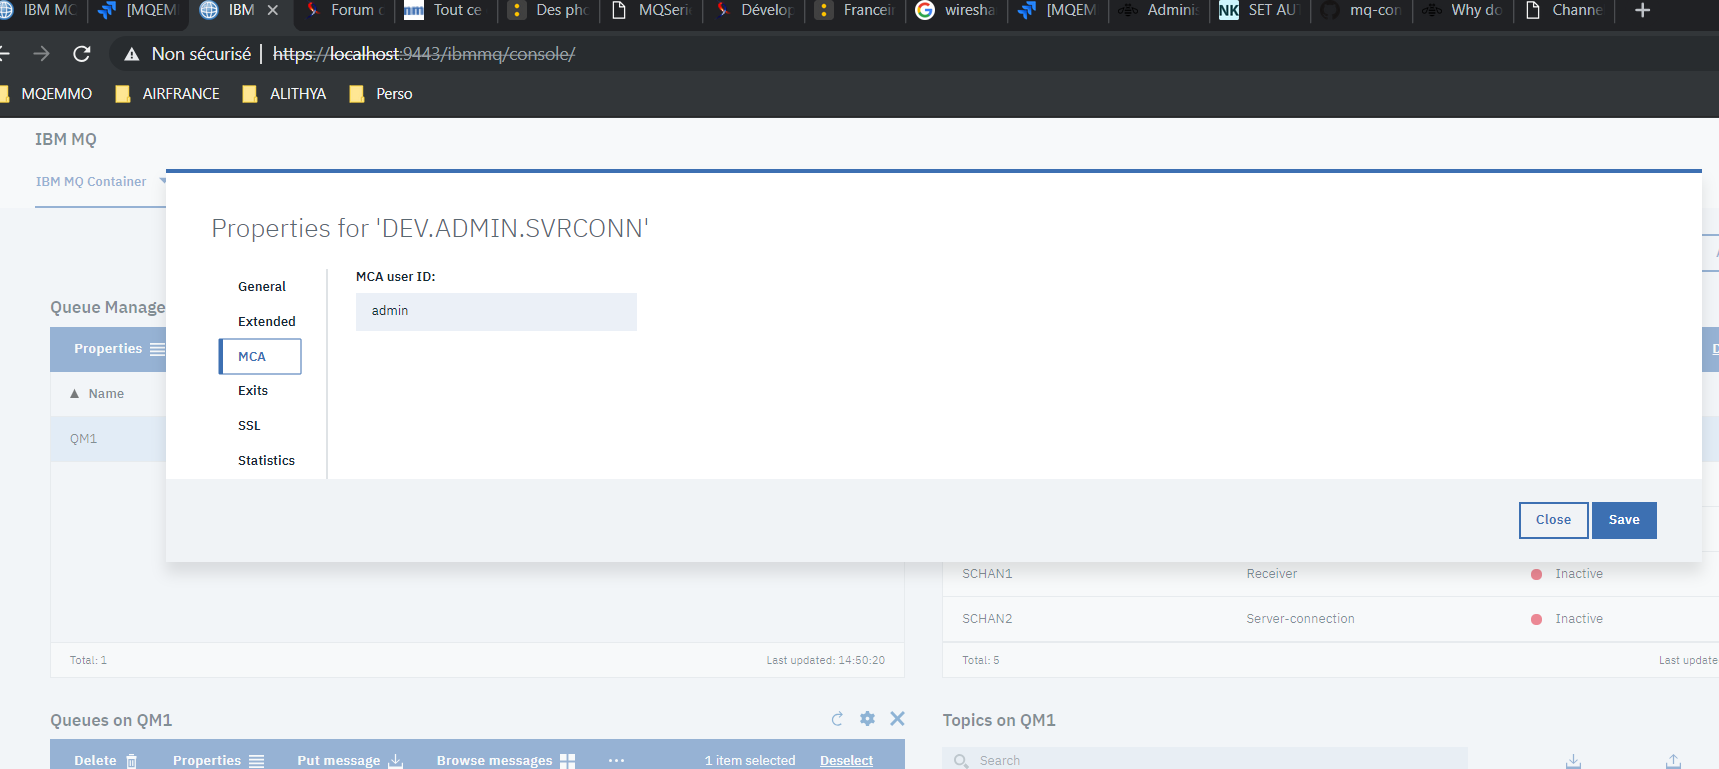This screenshot has height=769, width=1719.
Task: Click Browse messages in Queues toolbar
Action: [x=505, y=760]
